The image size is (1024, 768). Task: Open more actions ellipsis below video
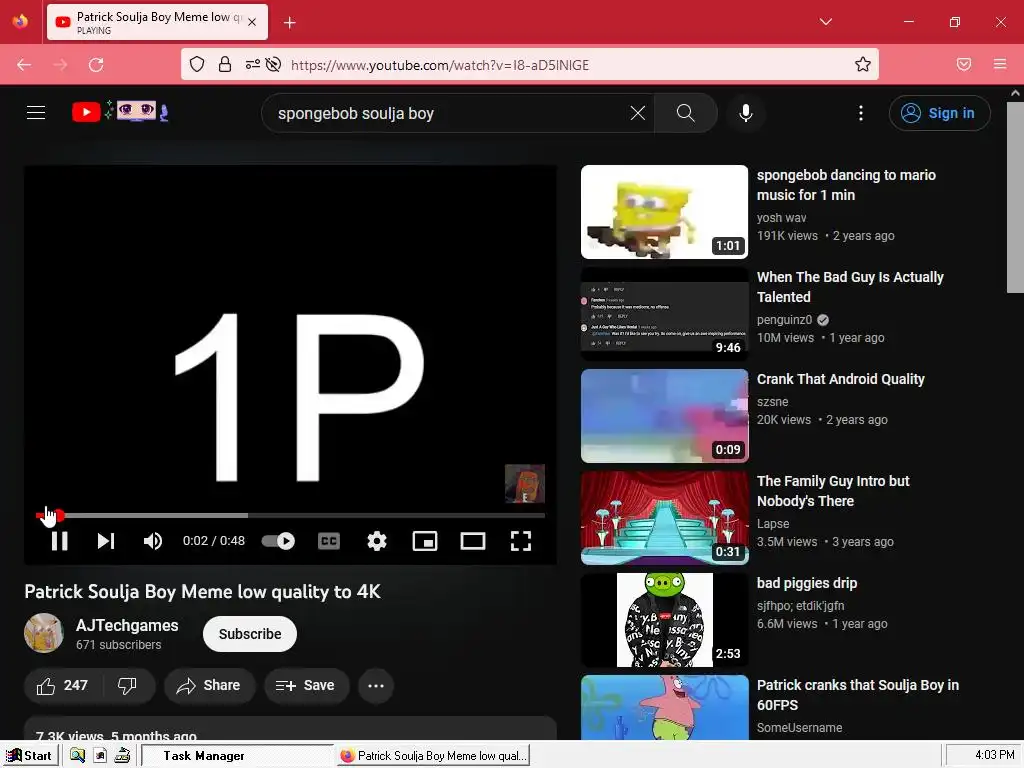(376, 686)
